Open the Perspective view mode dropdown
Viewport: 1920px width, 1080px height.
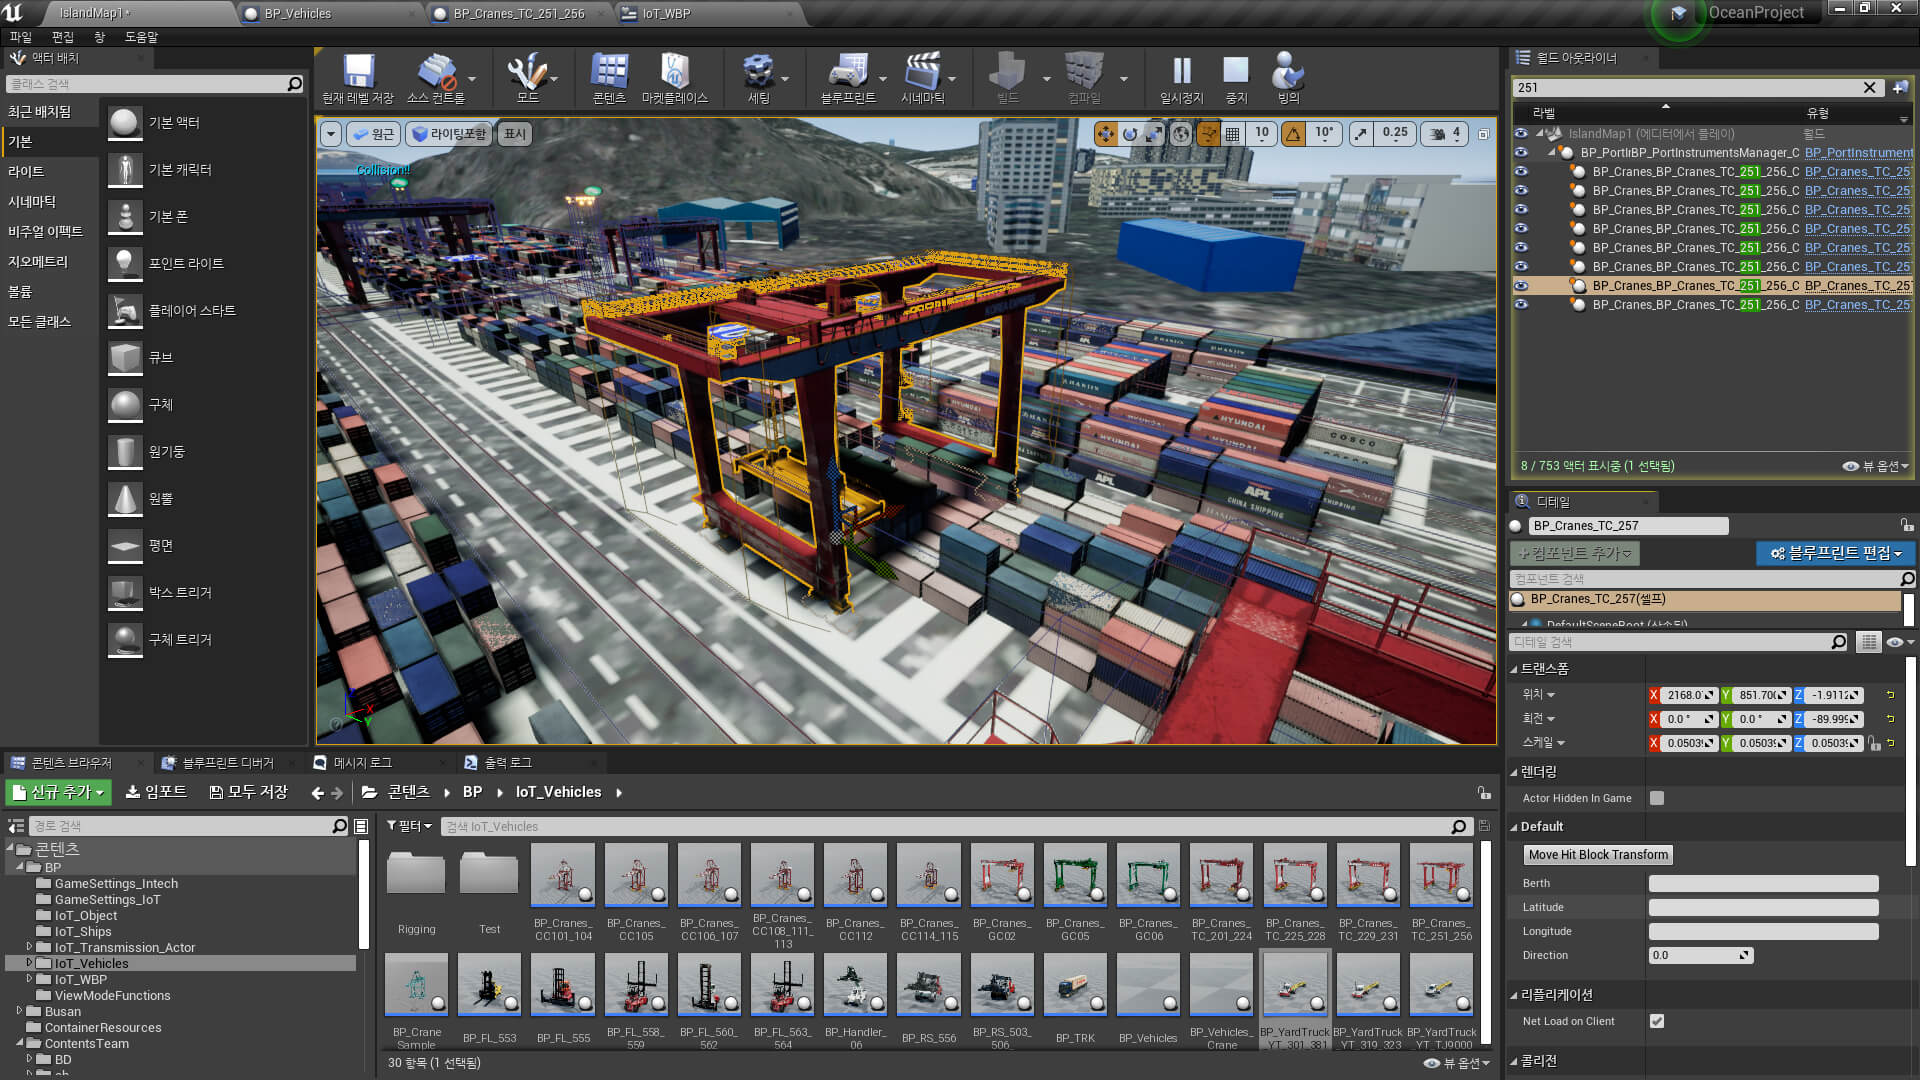click(x=373, y=133)
